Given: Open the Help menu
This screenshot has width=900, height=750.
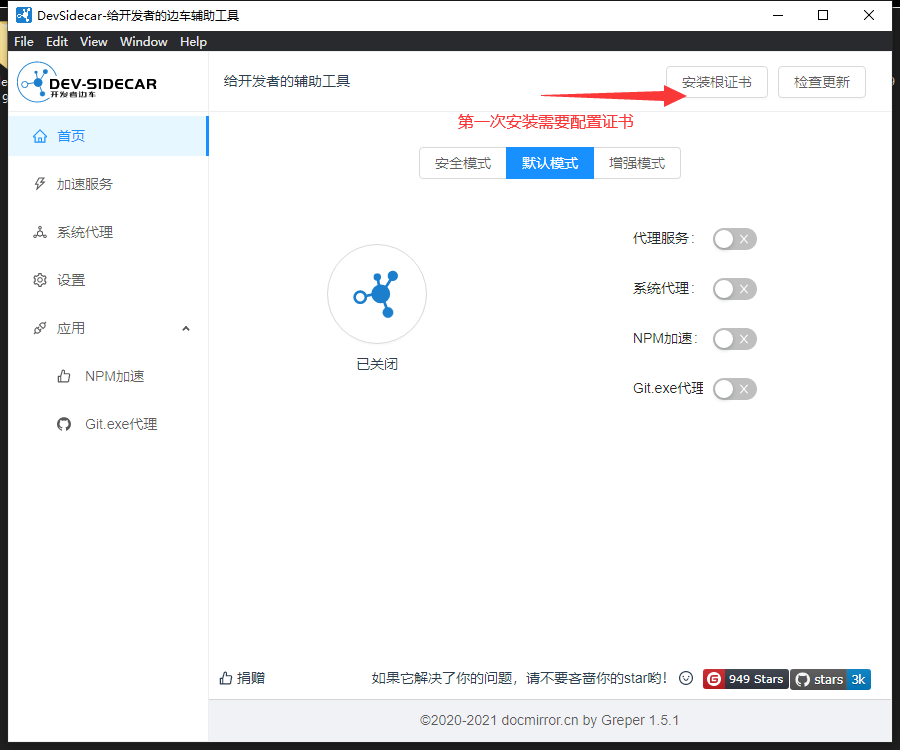Looking at the screenshot, I should (x=193, y=41).
